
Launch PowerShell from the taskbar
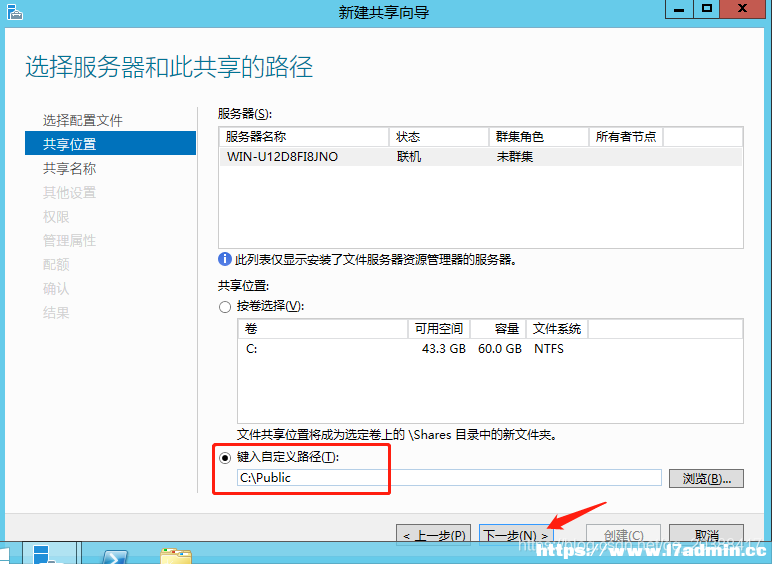pyautogui.click(x=114, y=556)
